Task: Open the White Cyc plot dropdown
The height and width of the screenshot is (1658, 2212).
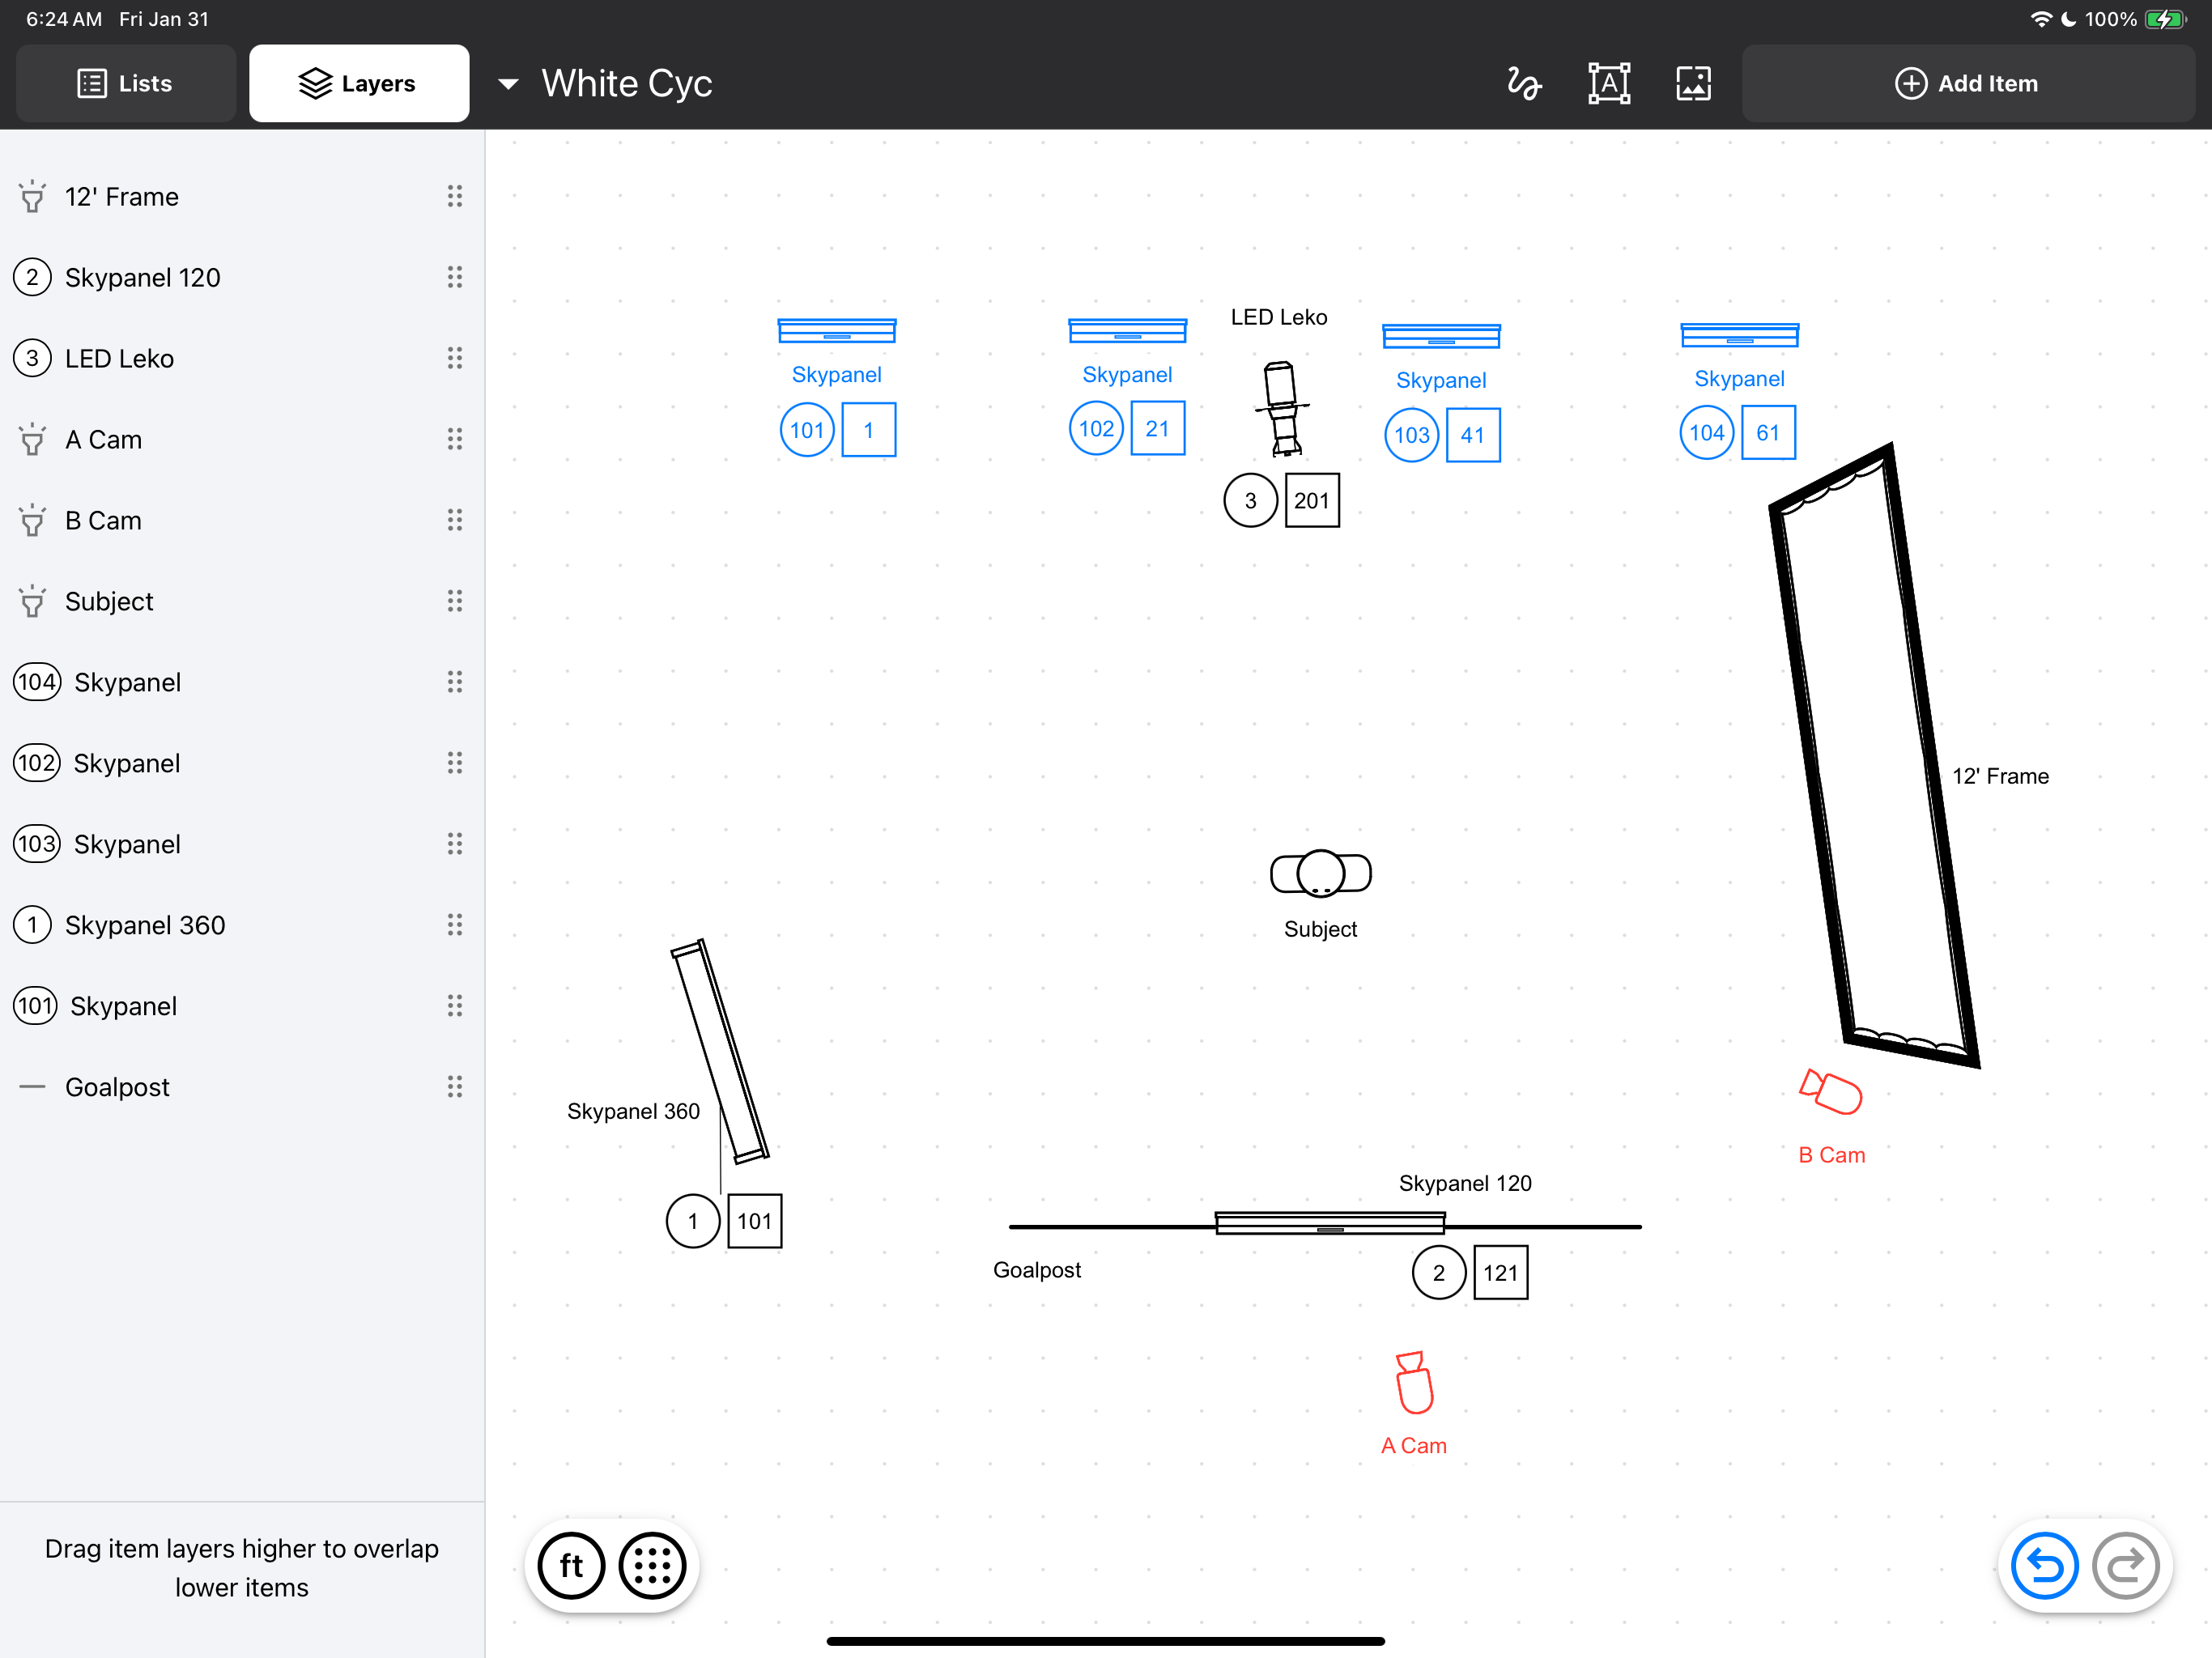Action: click(508, 84)
